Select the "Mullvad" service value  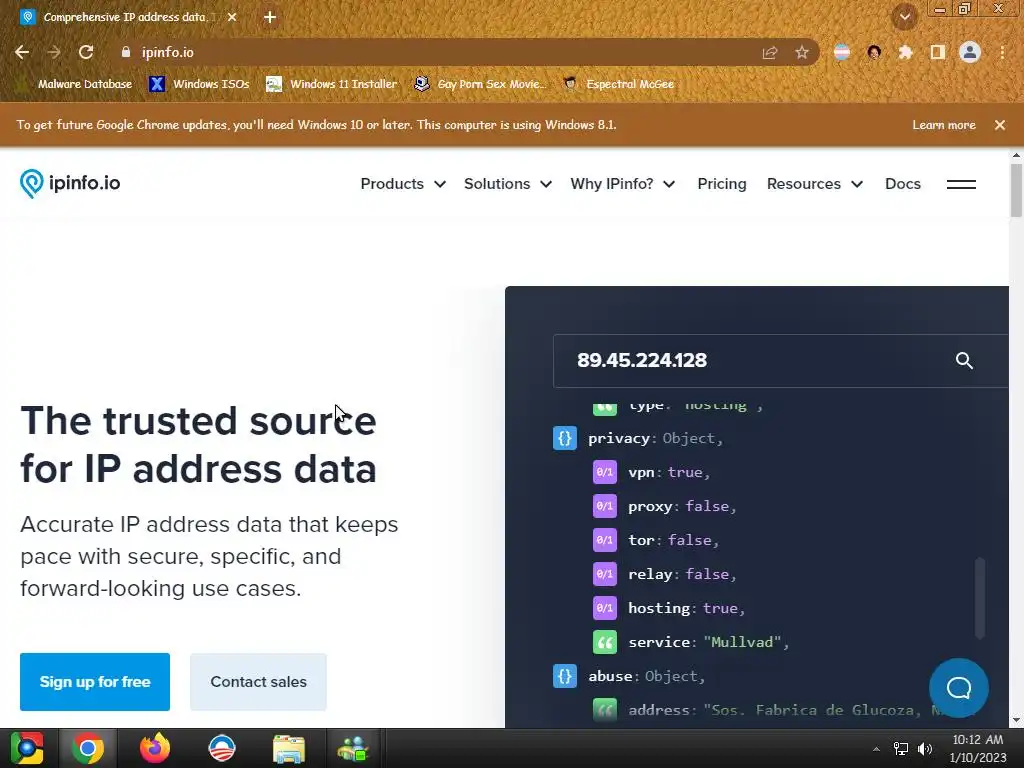pos(742,642)
